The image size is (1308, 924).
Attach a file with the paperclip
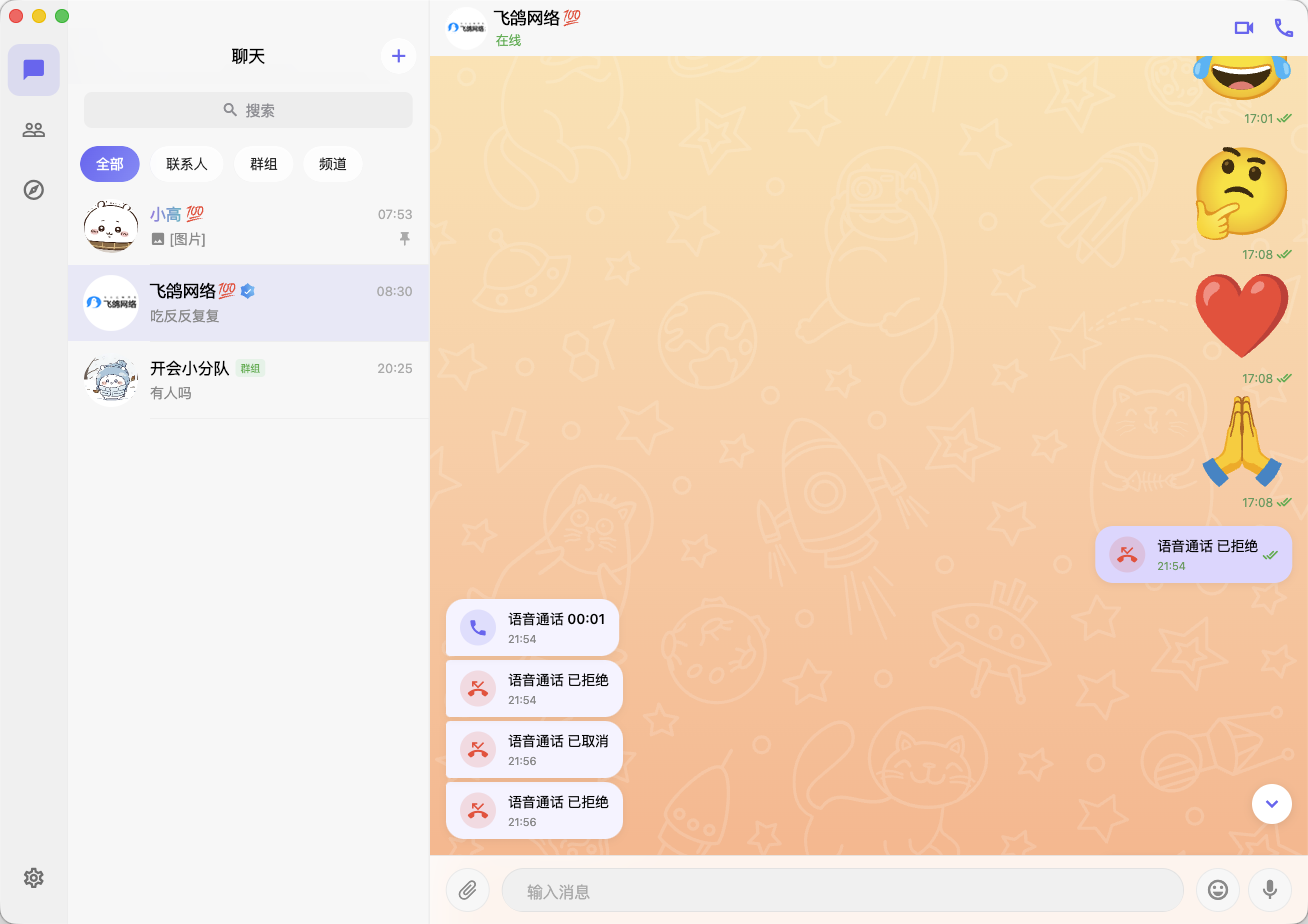coord(467,889)
